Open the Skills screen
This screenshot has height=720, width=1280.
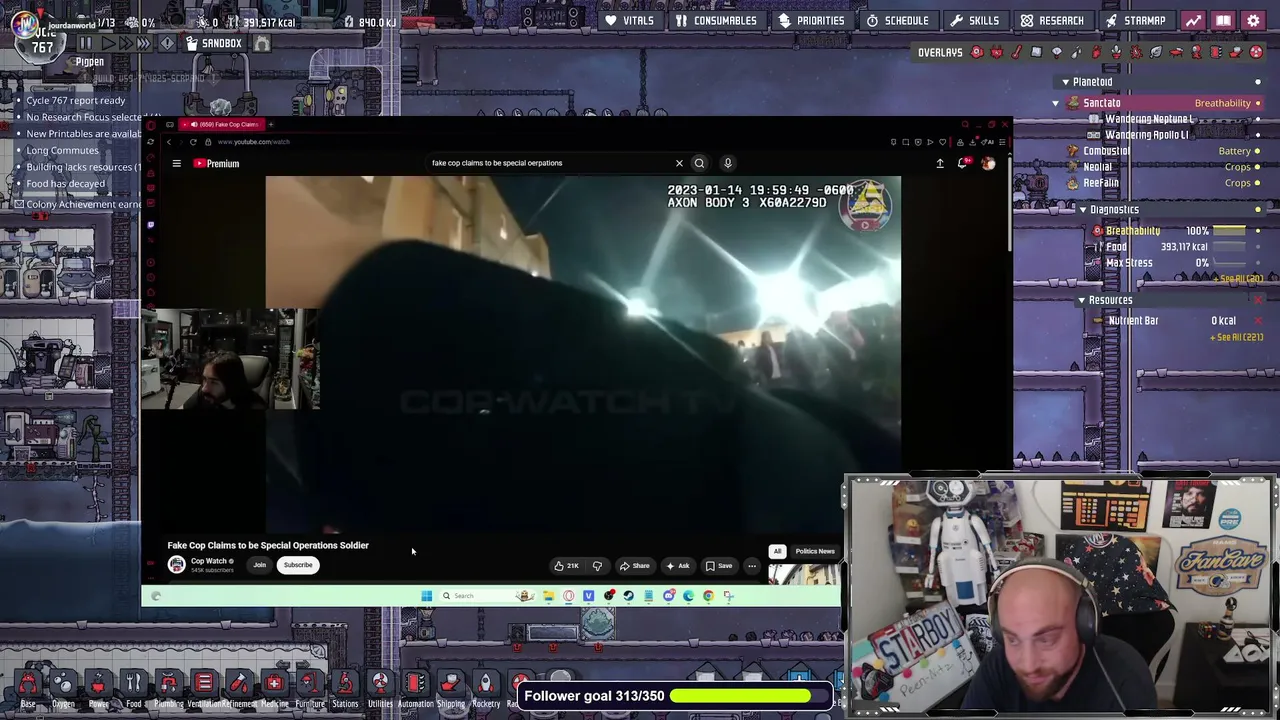point(975,20)
